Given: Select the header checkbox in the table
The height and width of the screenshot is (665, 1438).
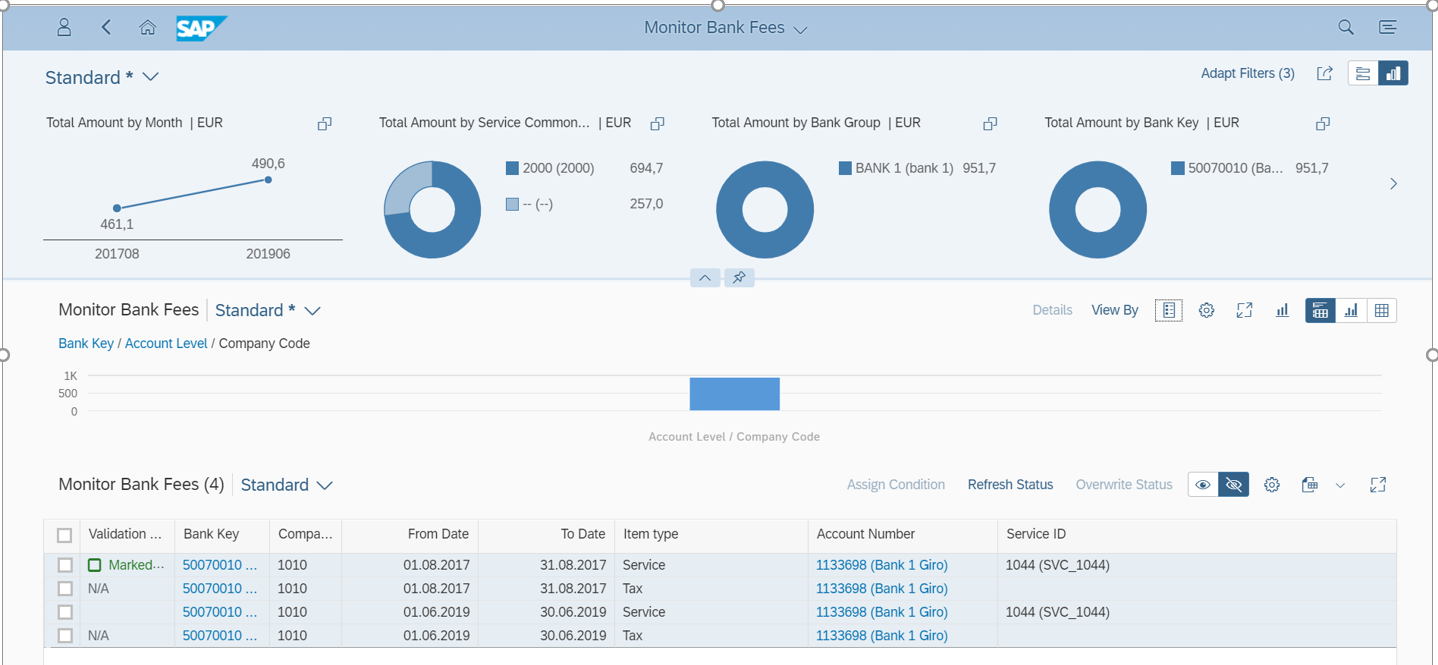Looking at the screenshot, I should (65, 534).
